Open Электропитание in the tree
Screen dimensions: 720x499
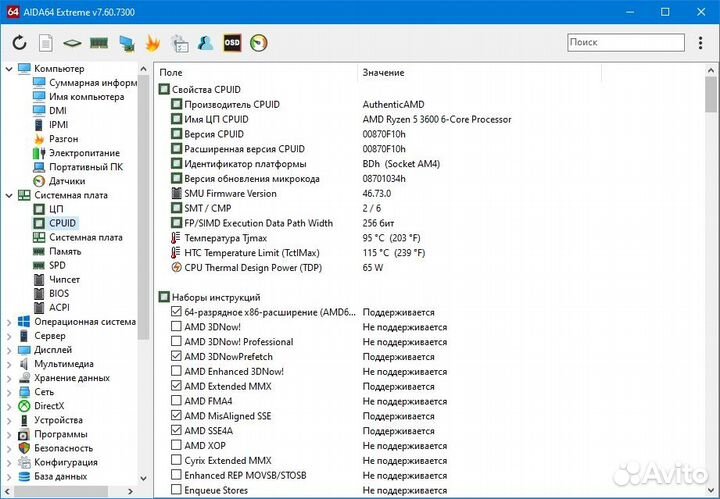coord(76,153)
